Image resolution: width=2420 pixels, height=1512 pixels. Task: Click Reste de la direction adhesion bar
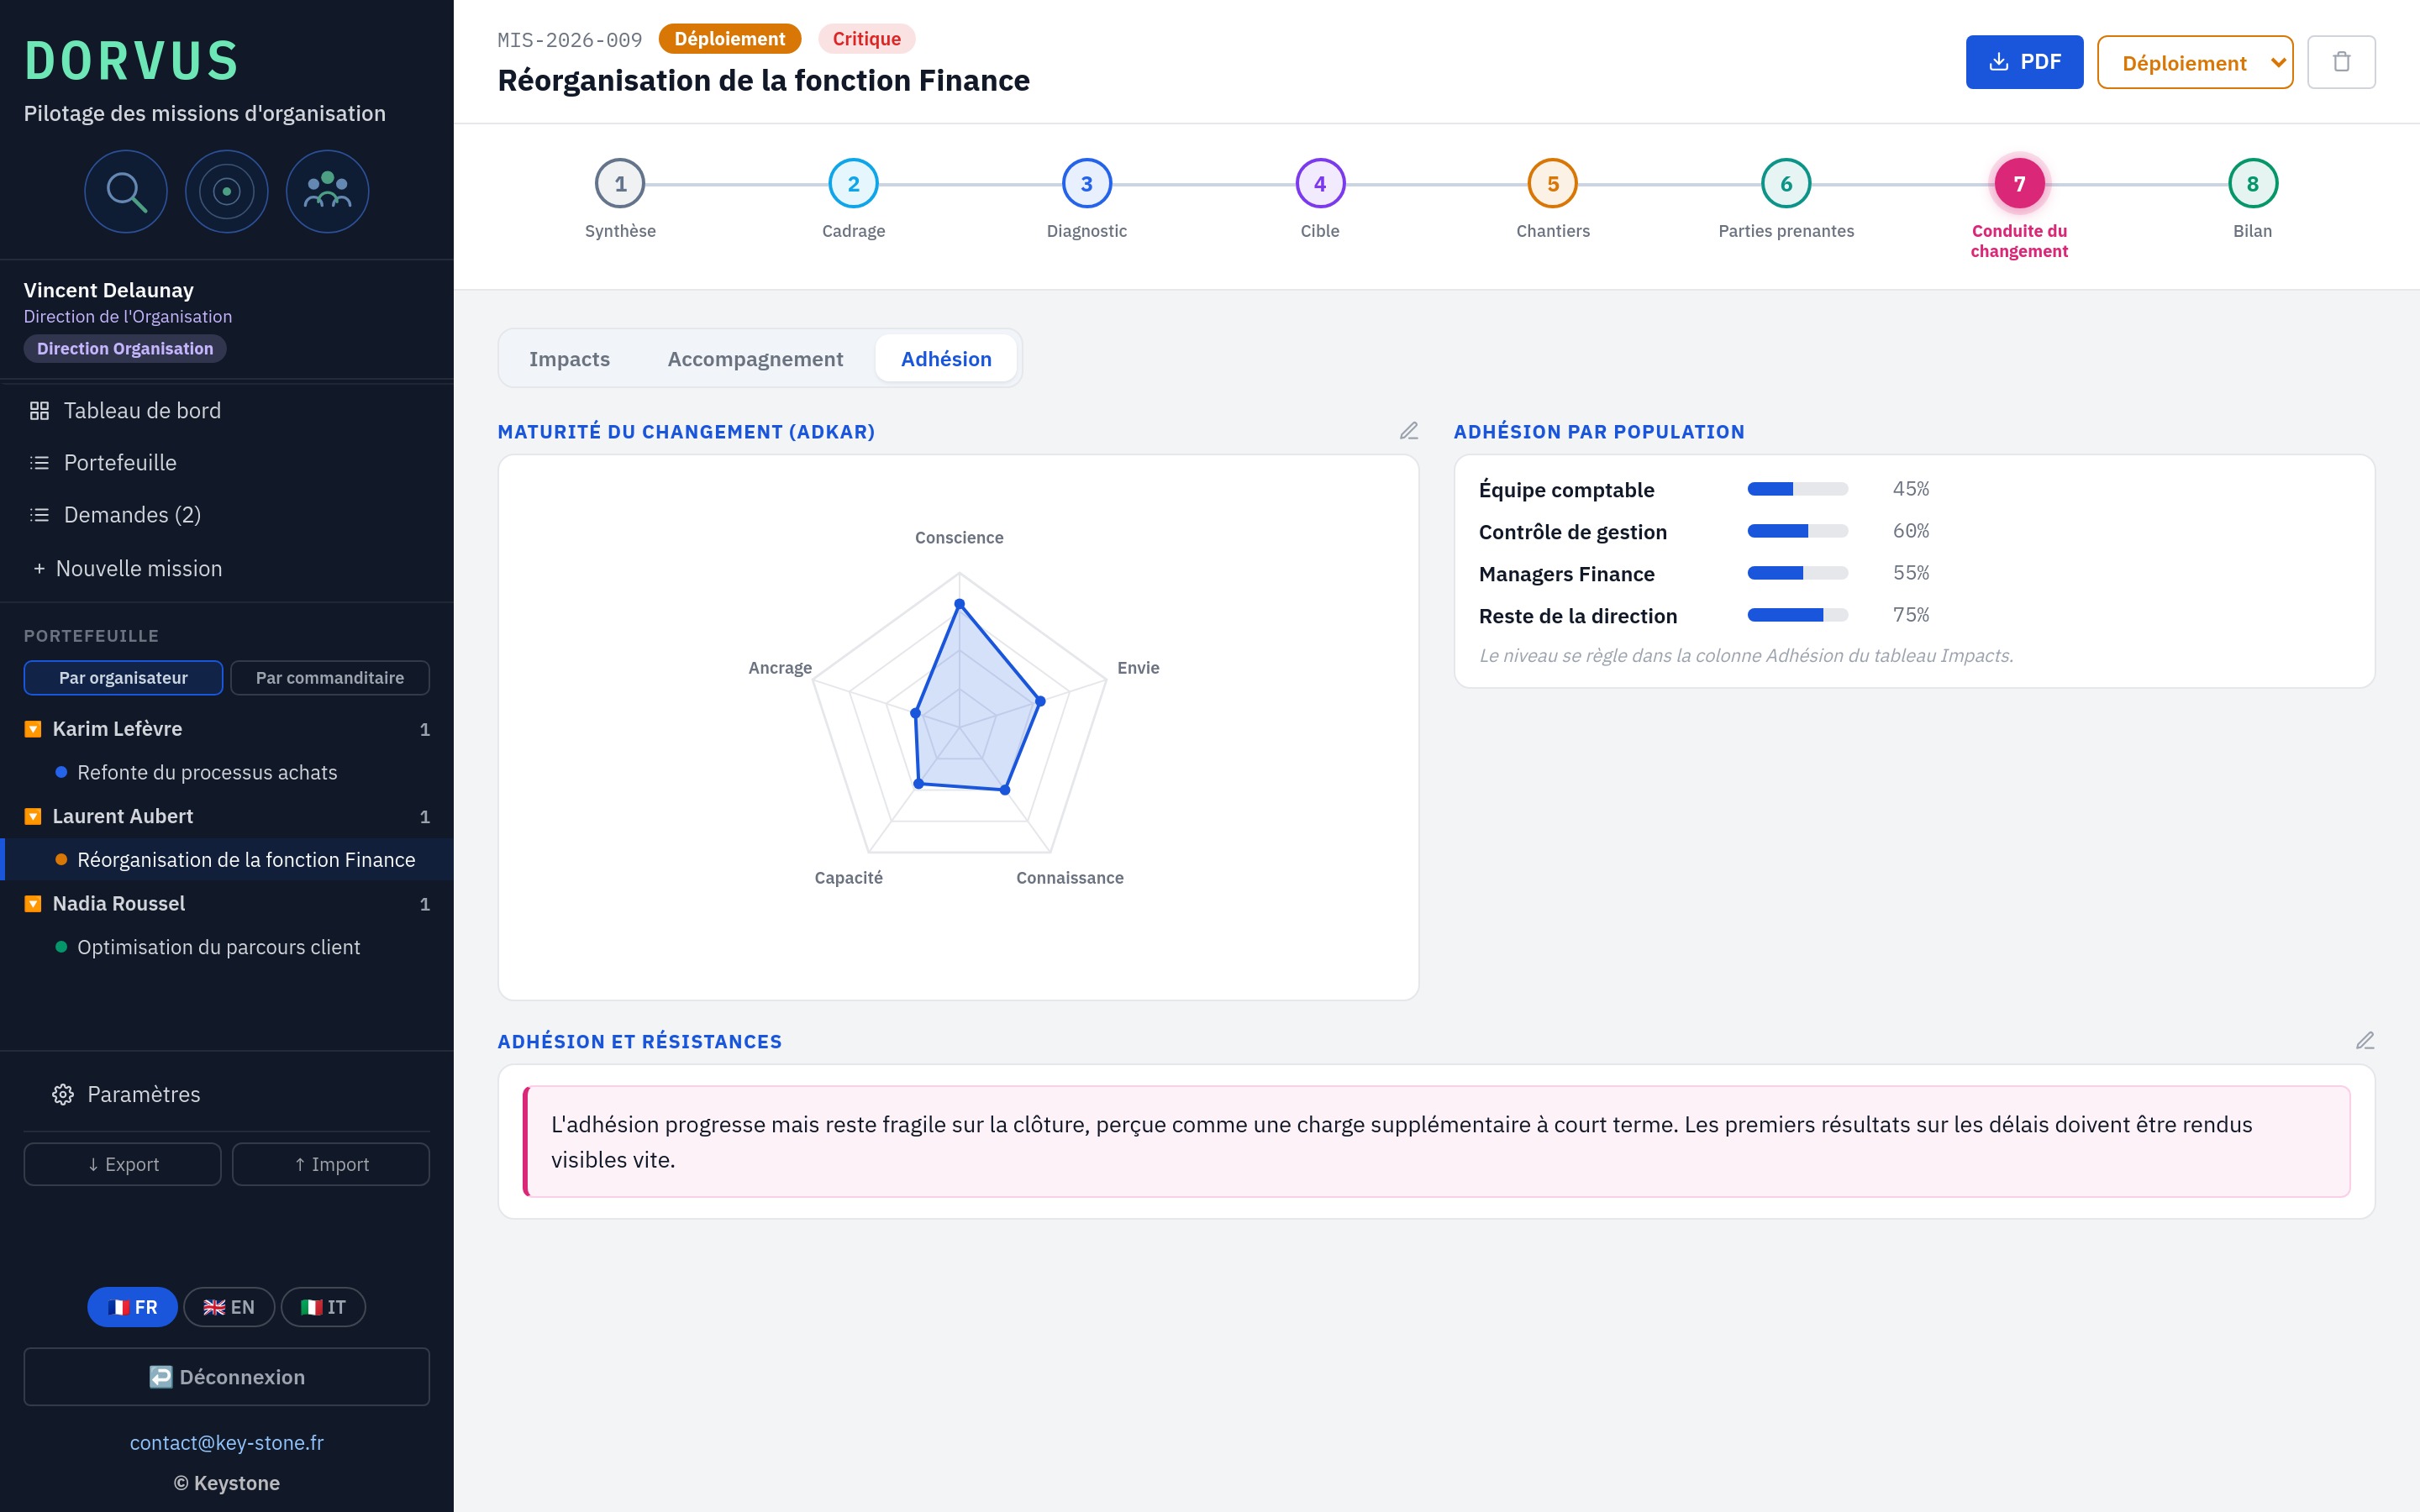click(1797, 615)
